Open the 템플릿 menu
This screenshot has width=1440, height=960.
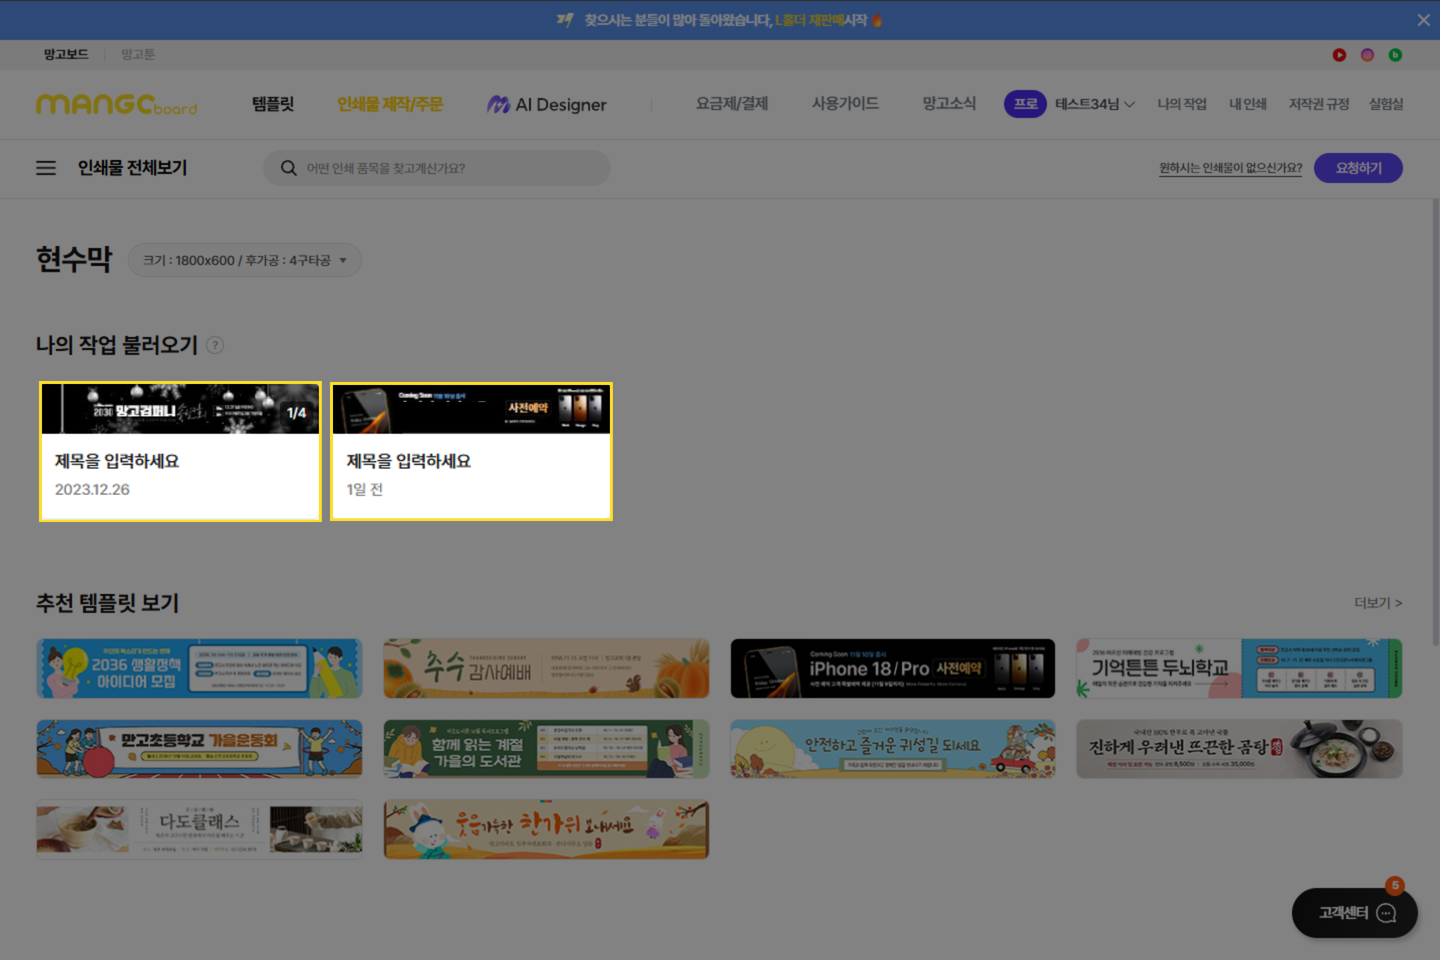[273, 104]
